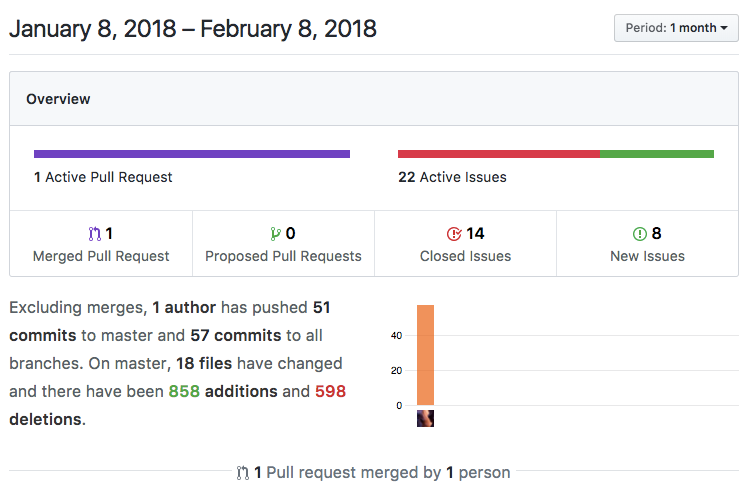Click the red closed issues icon

(454, 234)
